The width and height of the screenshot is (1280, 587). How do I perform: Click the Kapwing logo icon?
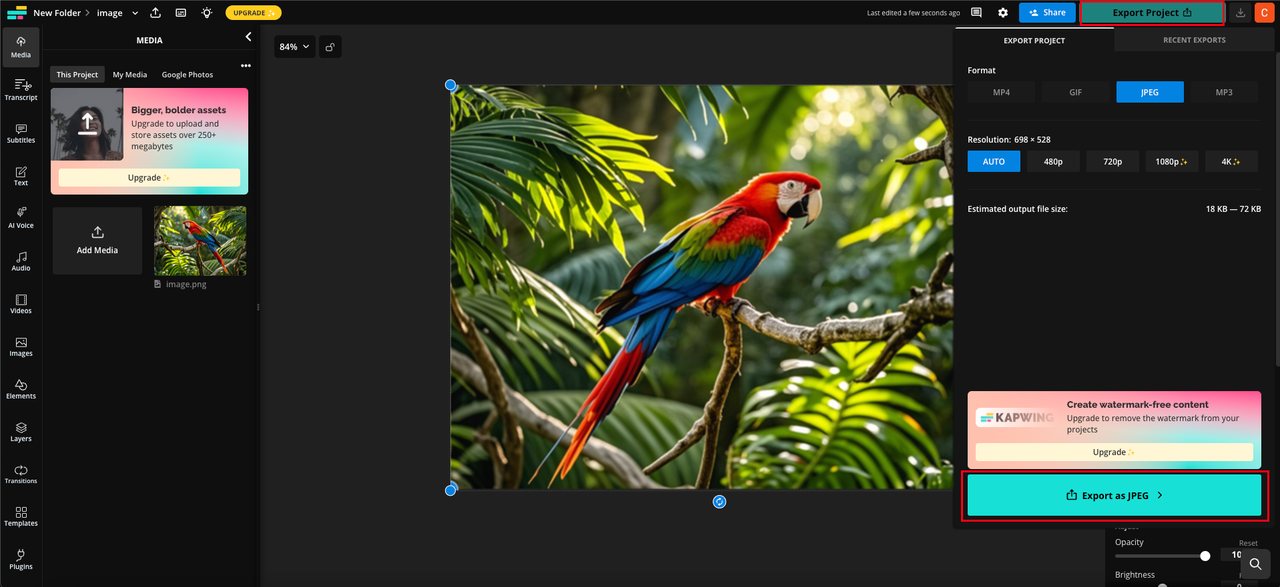(x=16, y=13)
